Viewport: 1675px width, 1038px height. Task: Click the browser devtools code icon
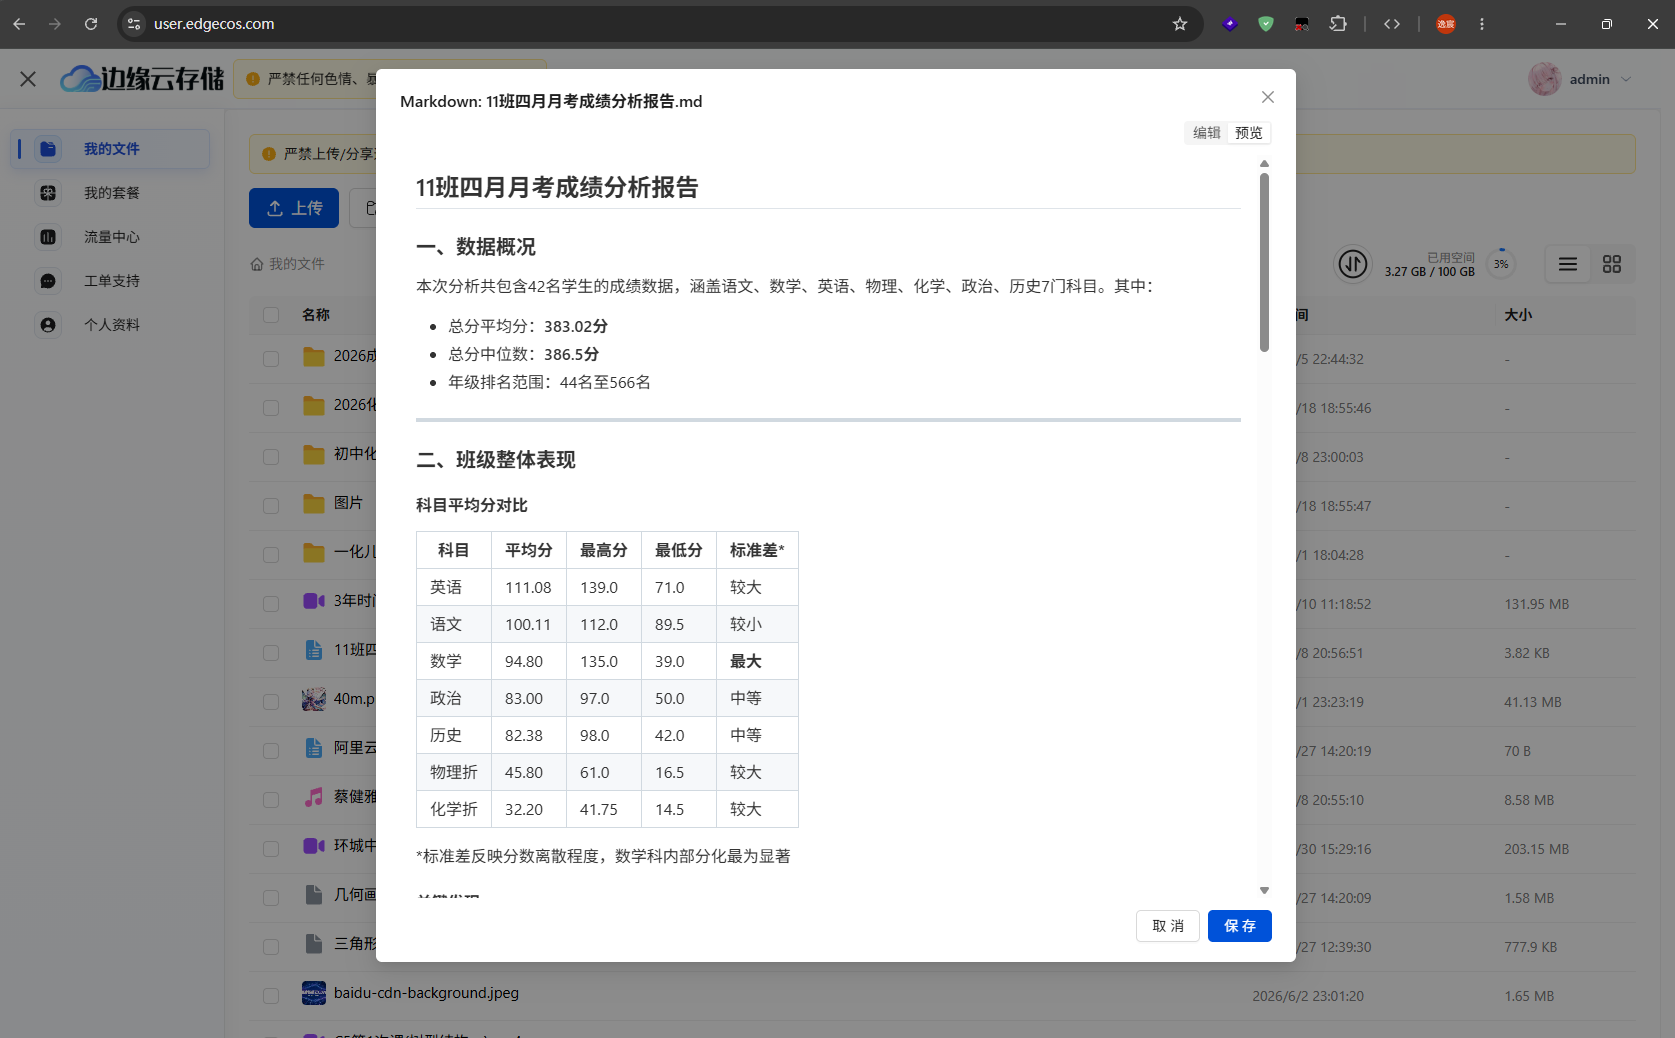tap(1392, 24)
